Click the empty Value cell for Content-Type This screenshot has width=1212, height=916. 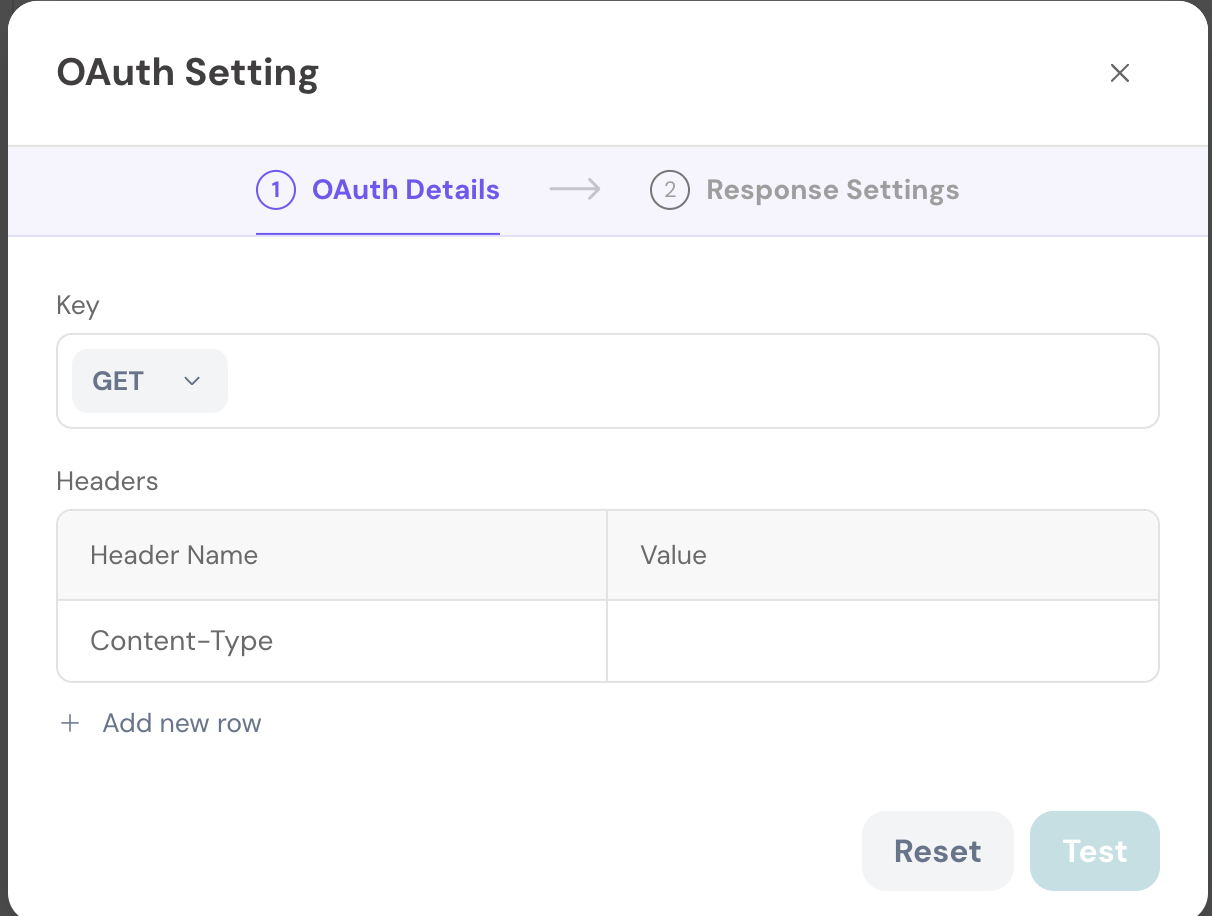[x=882, y=641]
